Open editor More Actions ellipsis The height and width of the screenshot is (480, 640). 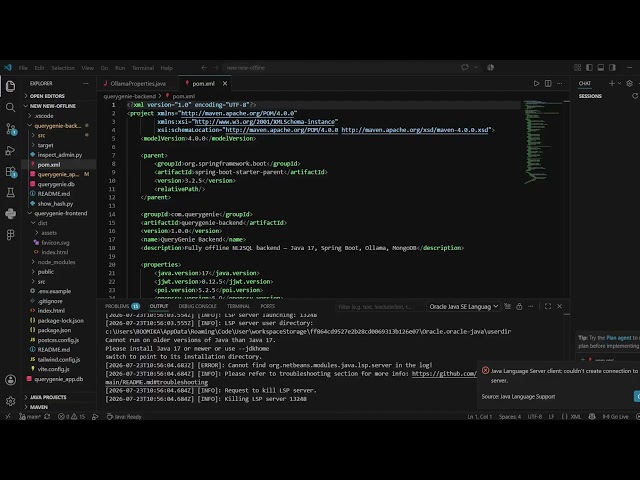(x=560, y=84)
